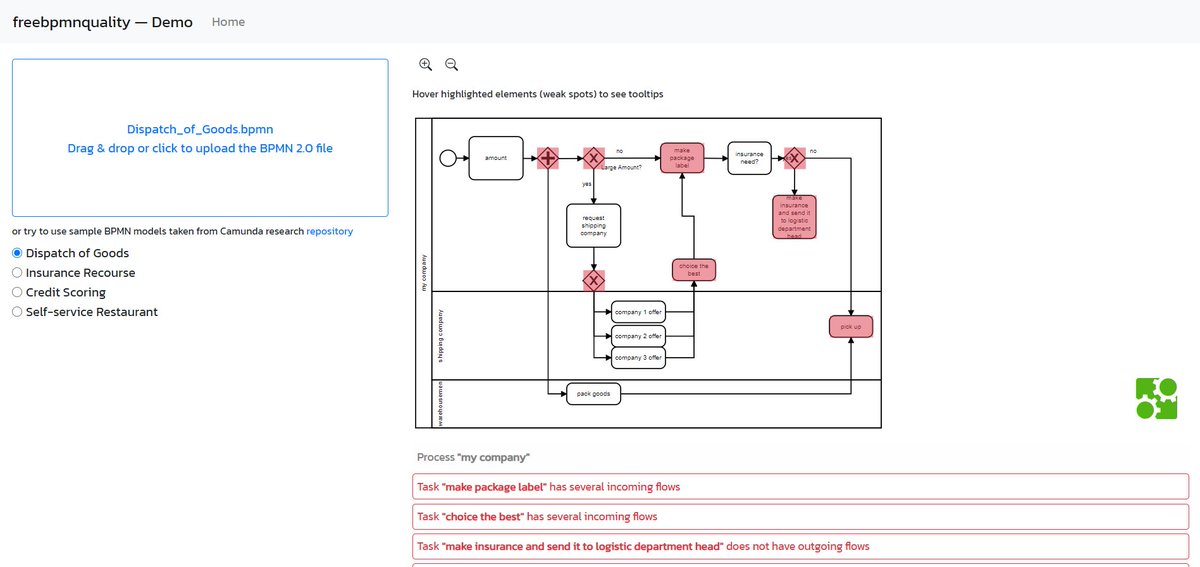Select the make insurance and send task

[794, 217]
